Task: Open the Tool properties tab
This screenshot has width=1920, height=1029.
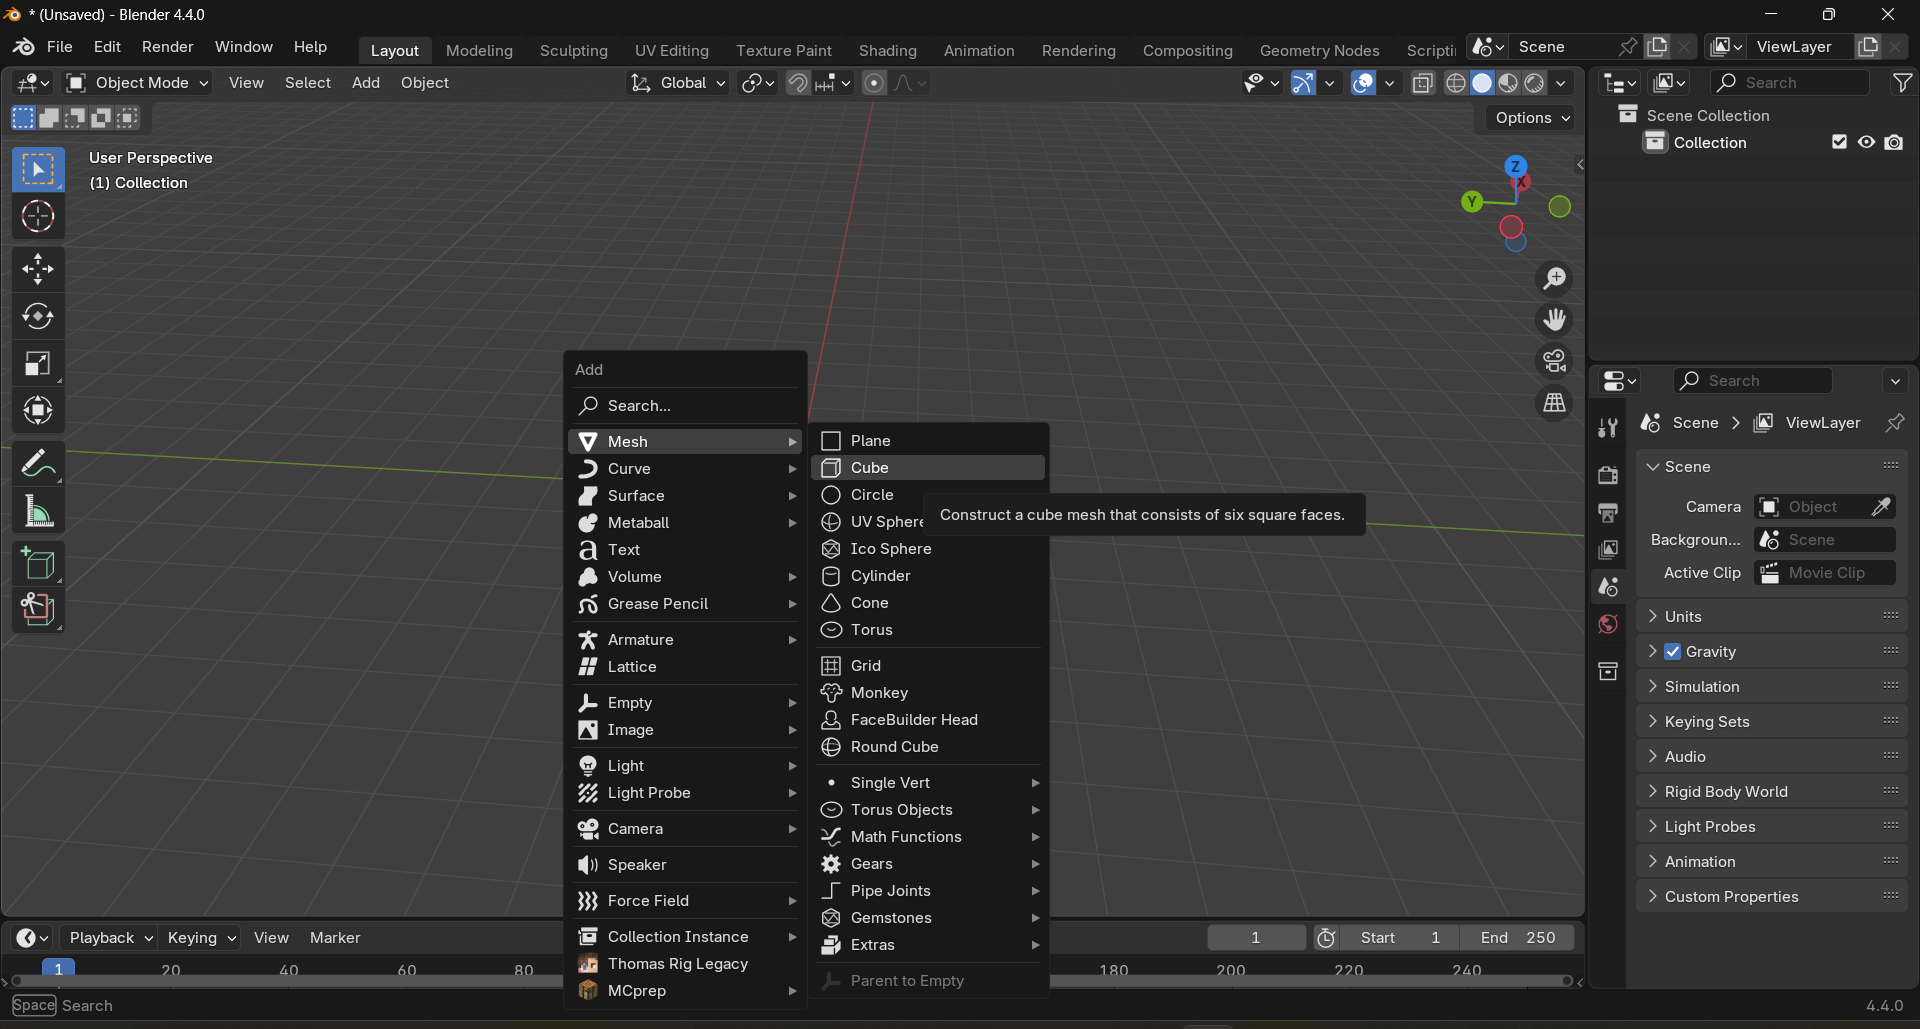Action: click(1608, 428)
